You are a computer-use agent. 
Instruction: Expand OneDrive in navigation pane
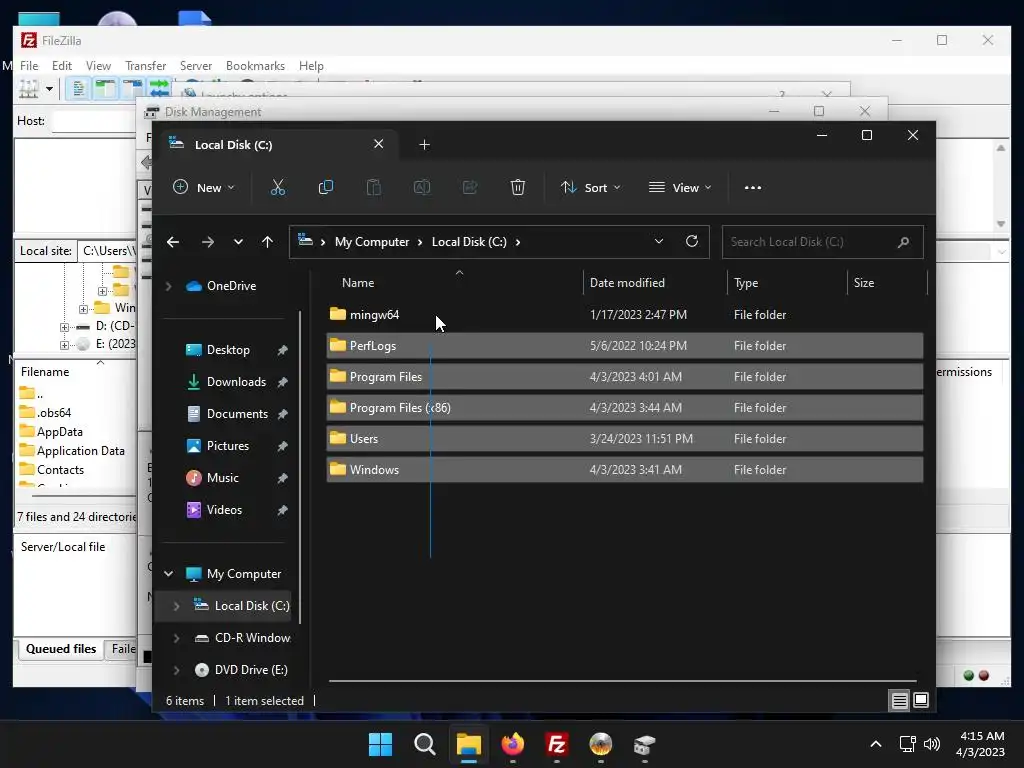click(x=168, y=286)
